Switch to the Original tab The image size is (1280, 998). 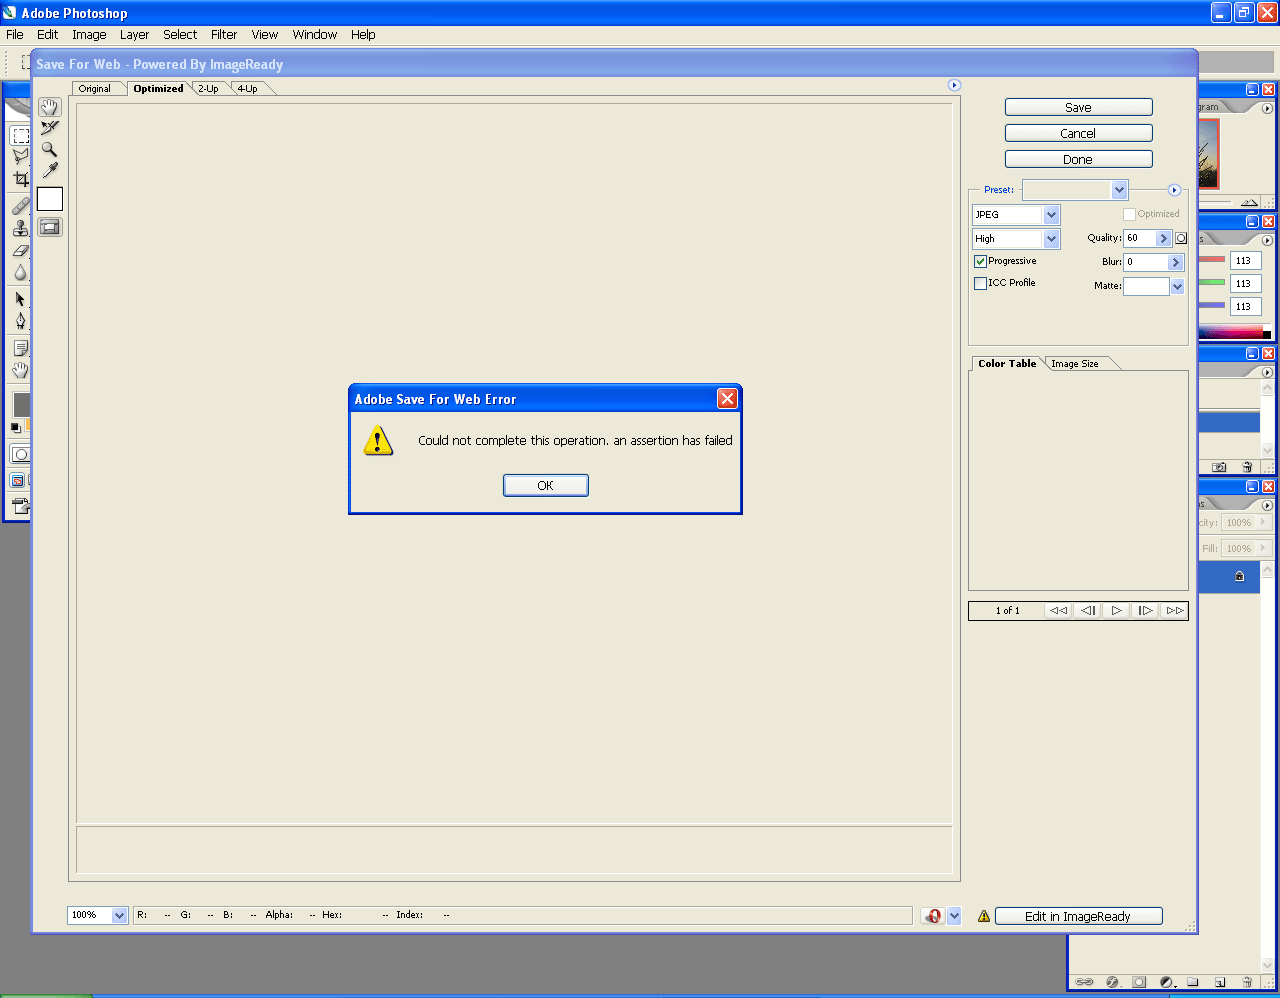pos(95,89)
